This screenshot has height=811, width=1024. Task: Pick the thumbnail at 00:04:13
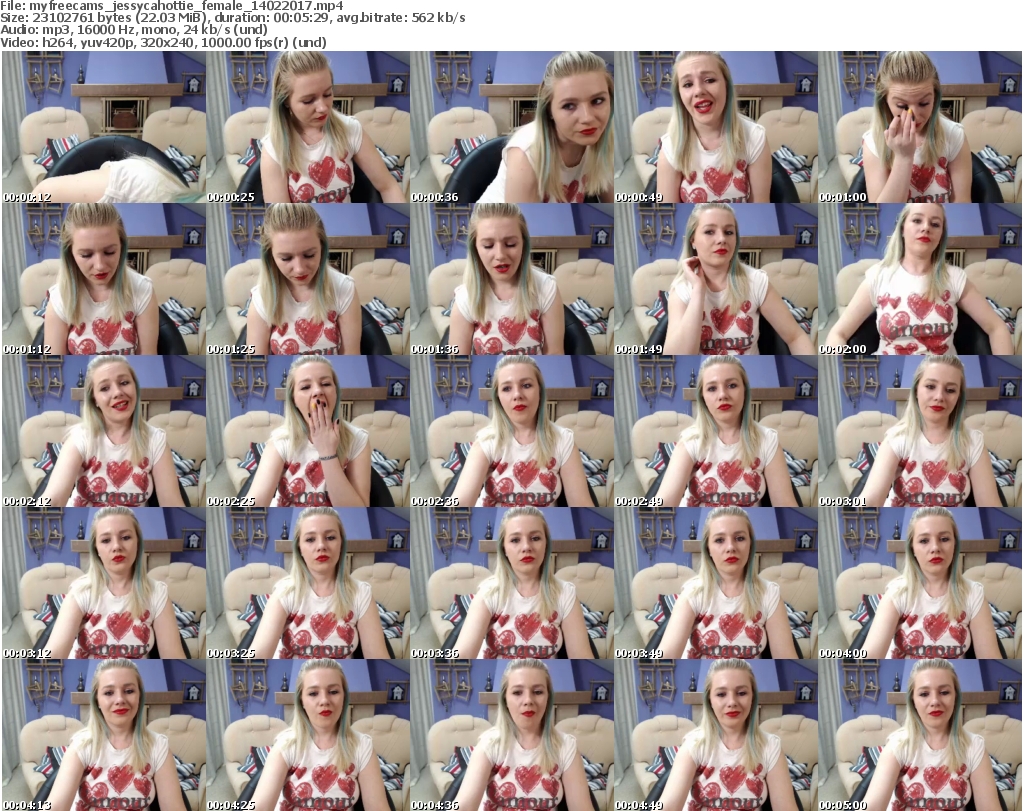104,735
